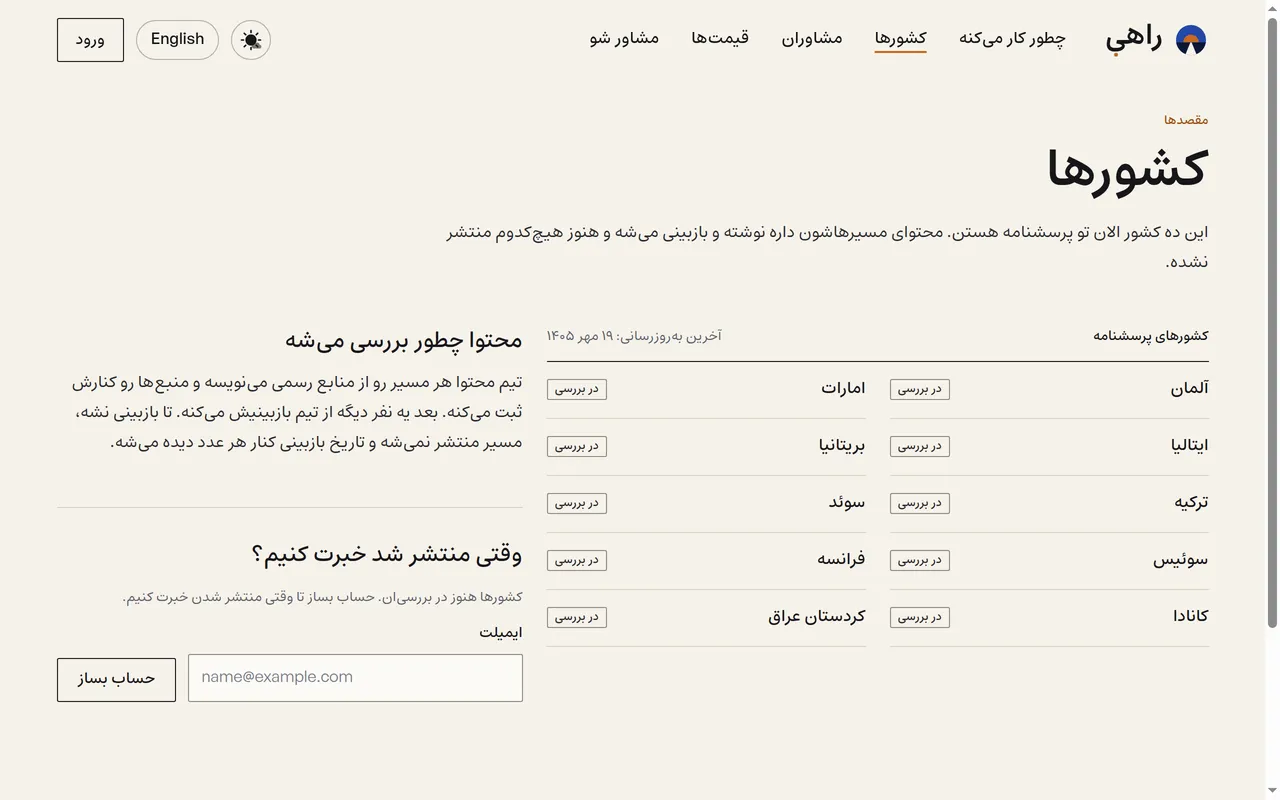This screenshot has height=800, width=1280.
Task: Select the ایتالیا country row
Action: pyautogui.click(x=1049, y=447)
